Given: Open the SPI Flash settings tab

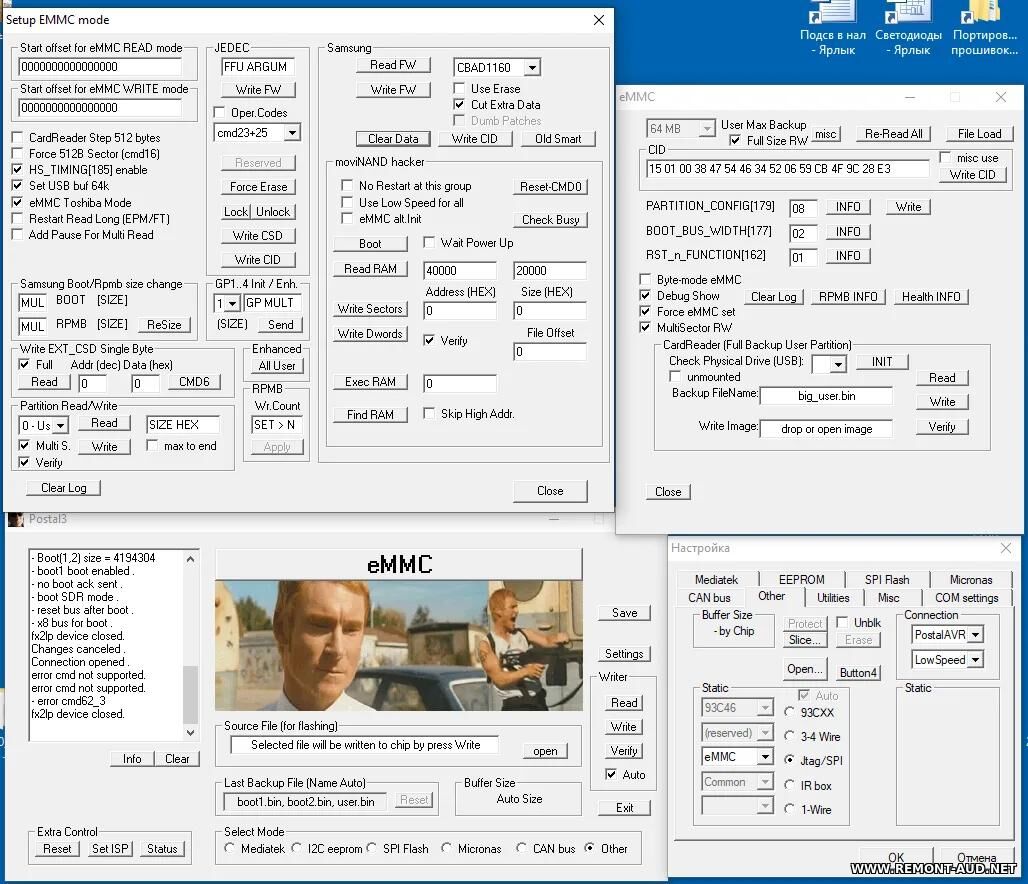Looking at the screenshot, I should (886, 580).
